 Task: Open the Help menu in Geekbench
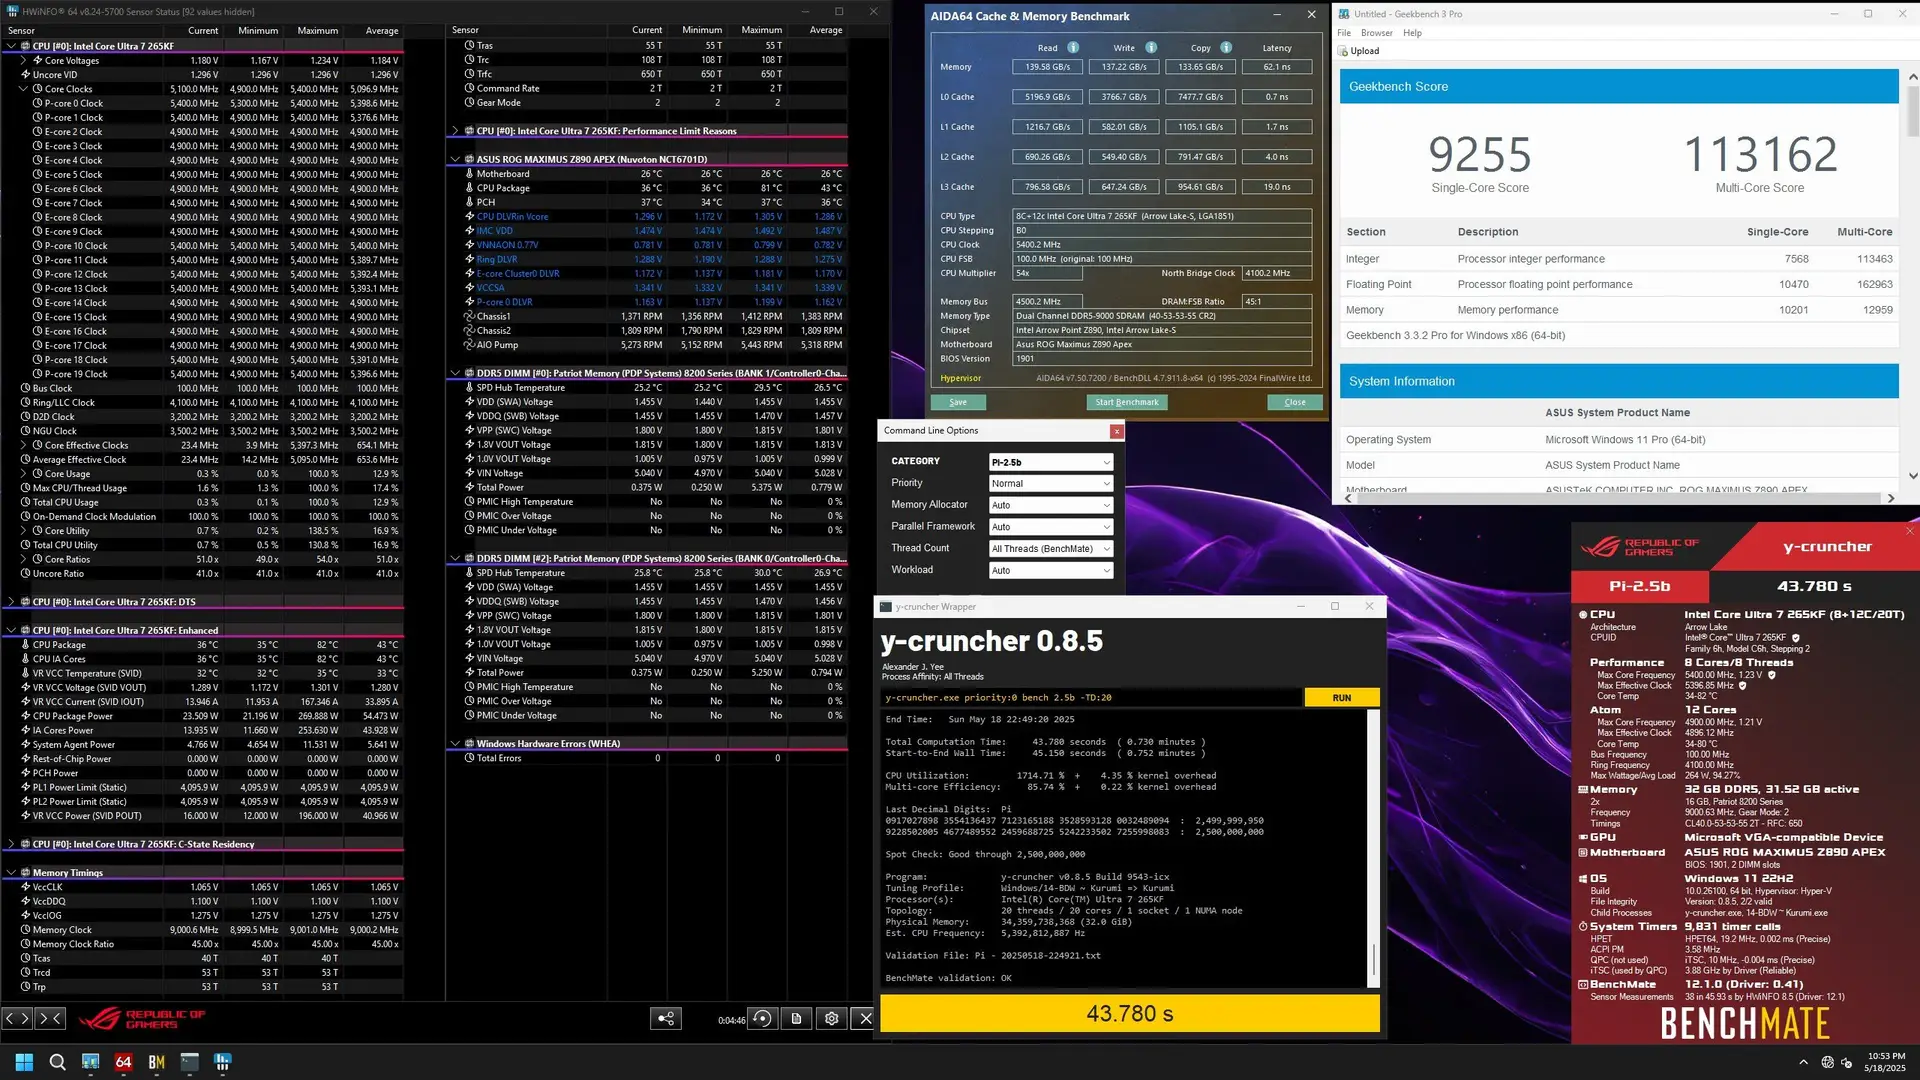pos(1412,33)
